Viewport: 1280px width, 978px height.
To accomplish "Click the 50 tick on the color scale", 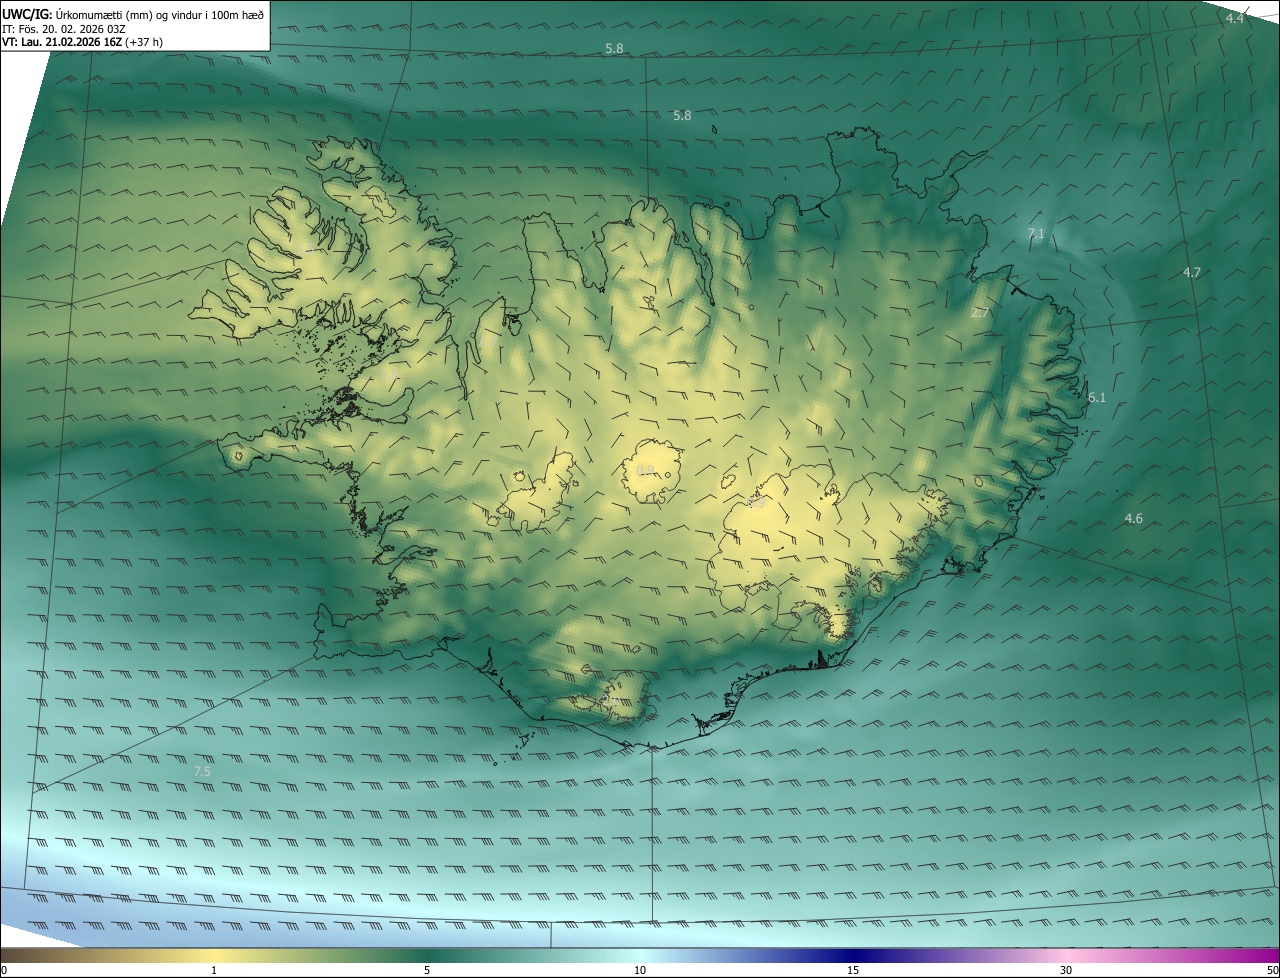I will (x=1272, y=970).
